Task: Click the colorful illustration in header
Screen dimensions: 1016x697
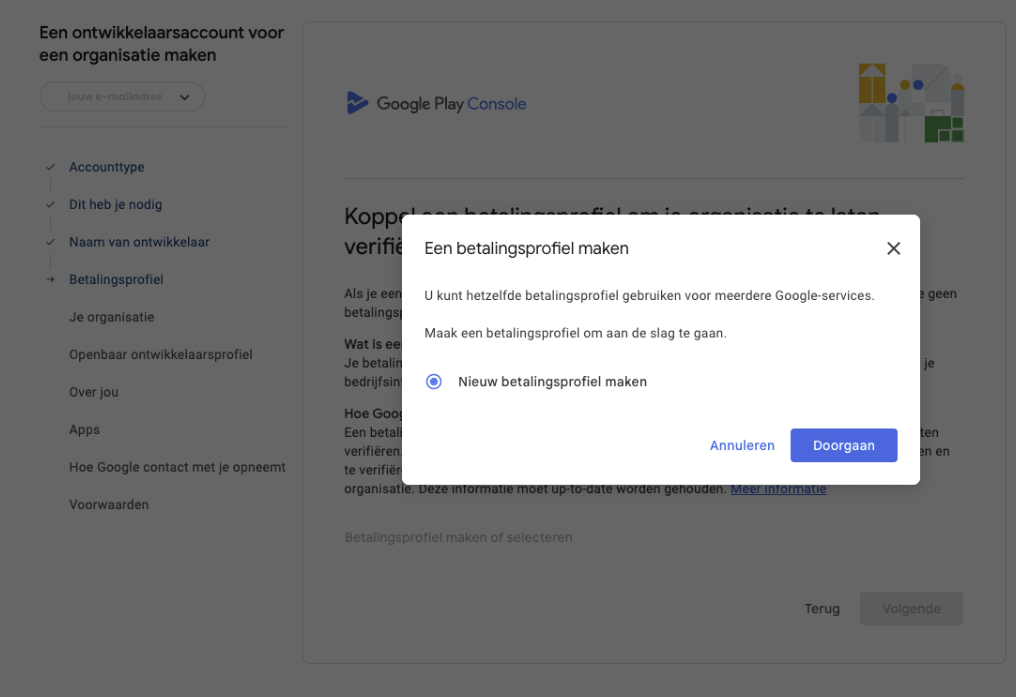Action: [911, 103]
